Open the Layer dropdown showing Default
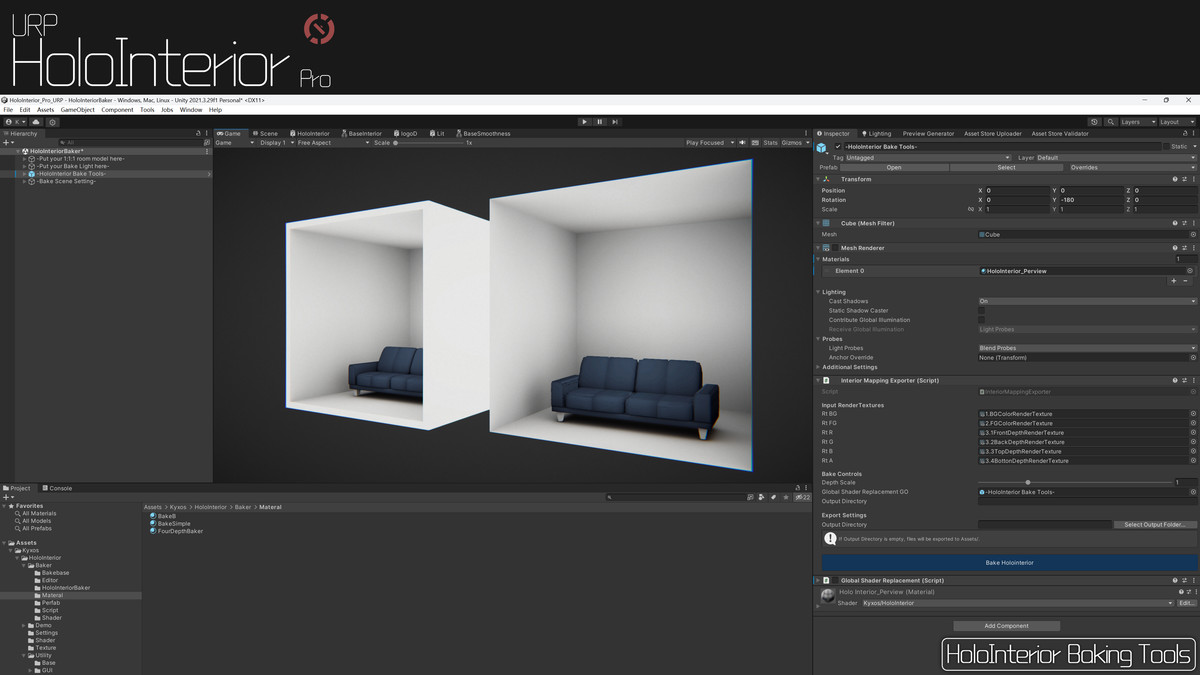 (x=1116, y=157)
